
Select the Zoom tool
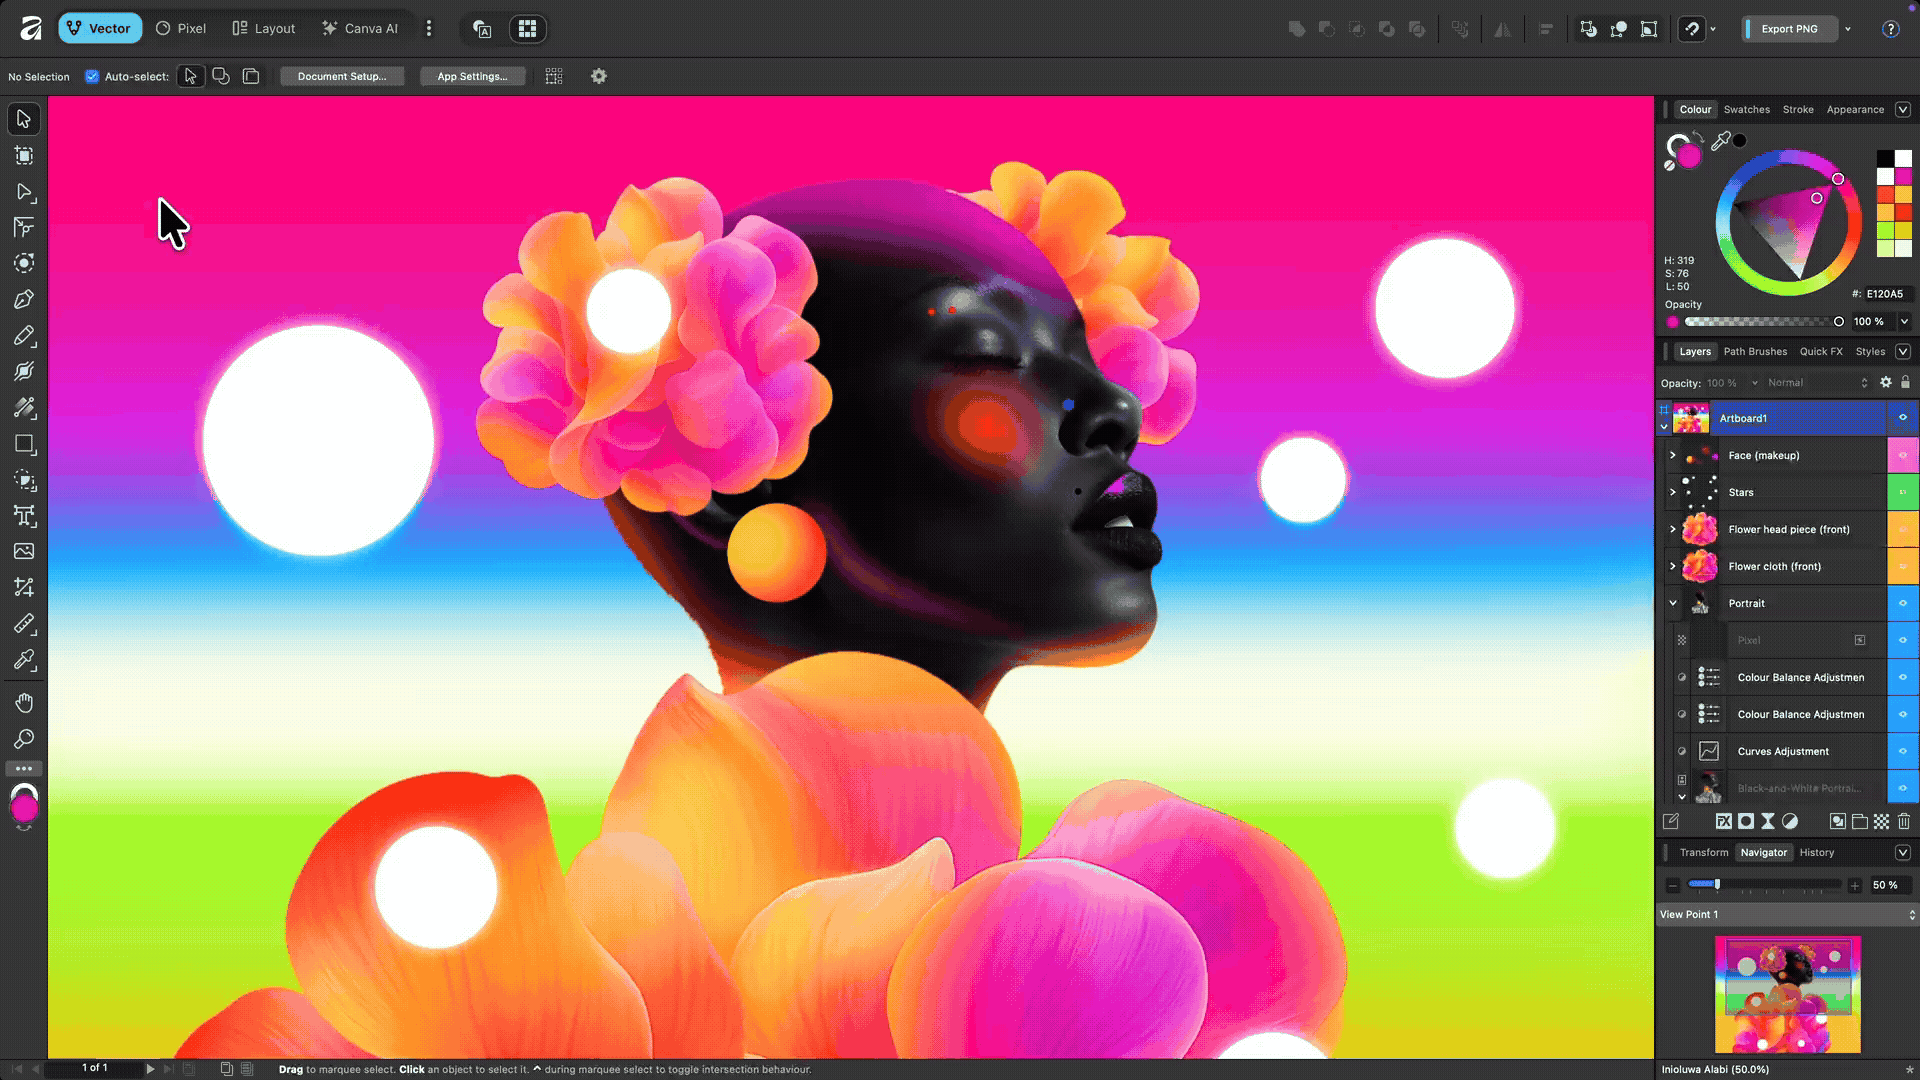[24, 739]
